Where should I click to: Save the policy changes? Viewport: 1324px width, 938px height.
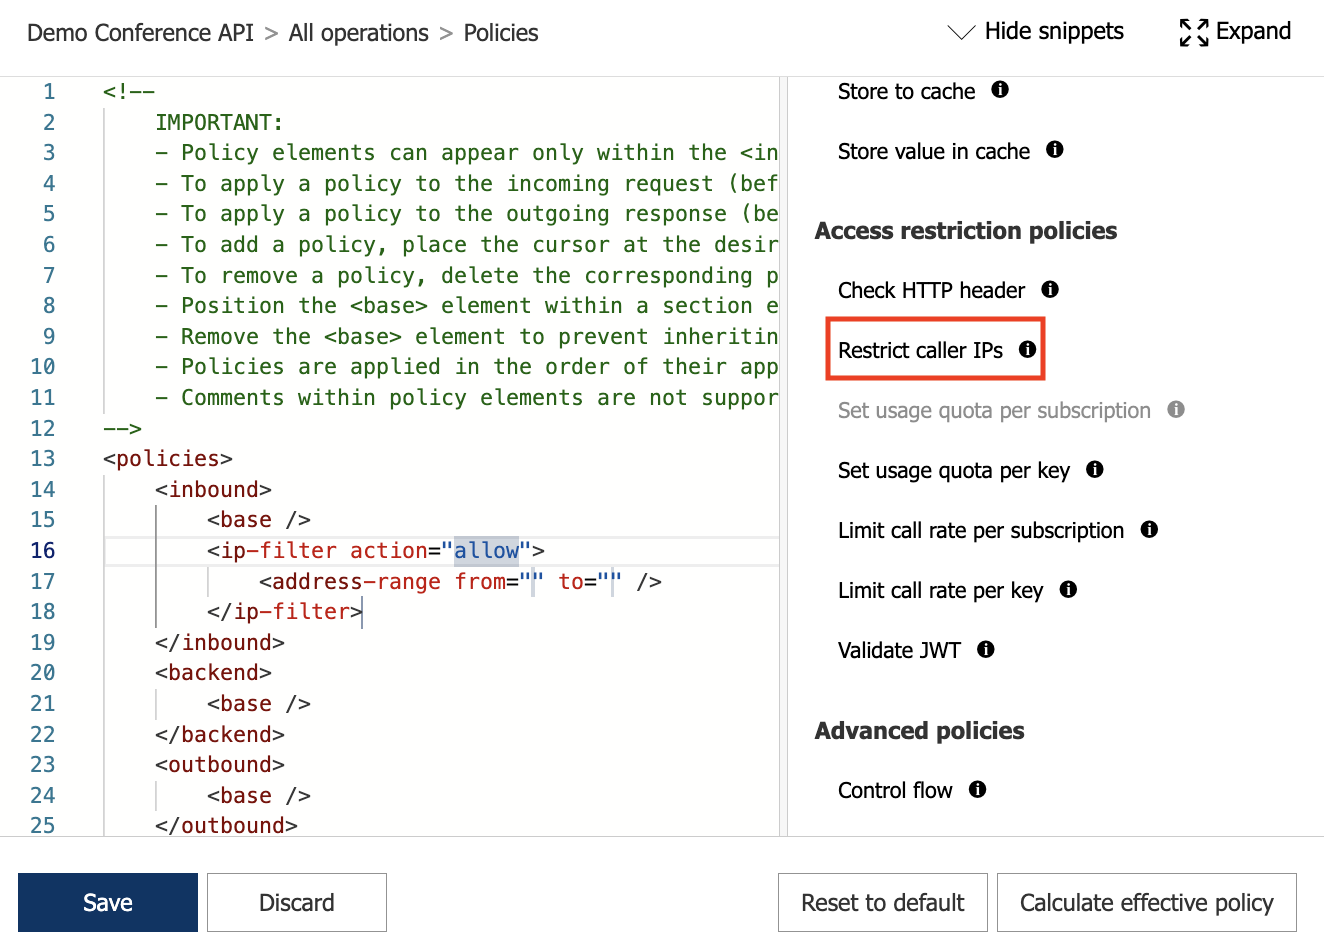[x=107, y=901]
